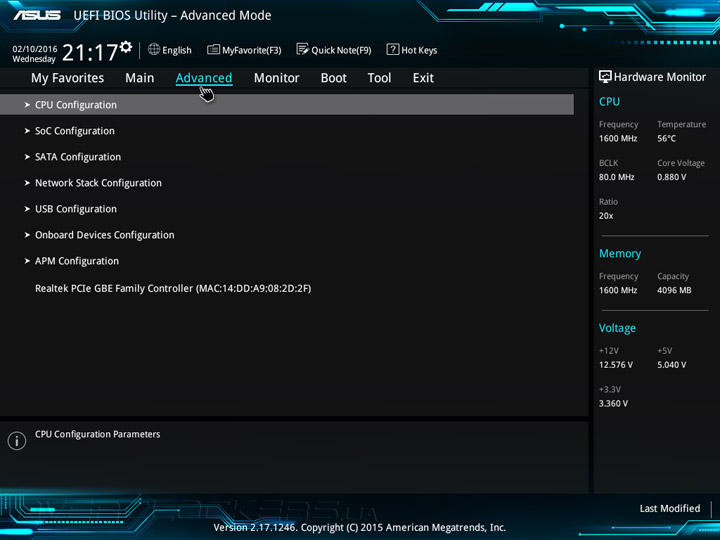720x540 pixels.
Task: Click the Hardware Monitor screen icon
Action: pos(605,77)
